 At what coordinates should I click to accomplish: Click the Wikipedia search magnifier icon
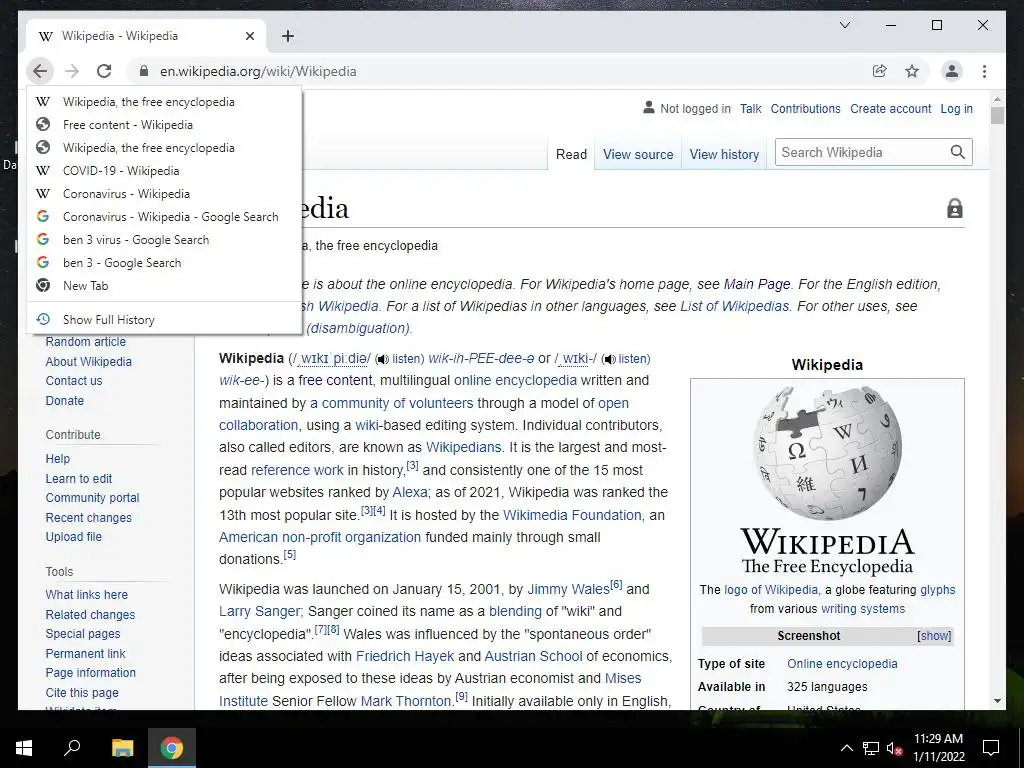[957, 152]
